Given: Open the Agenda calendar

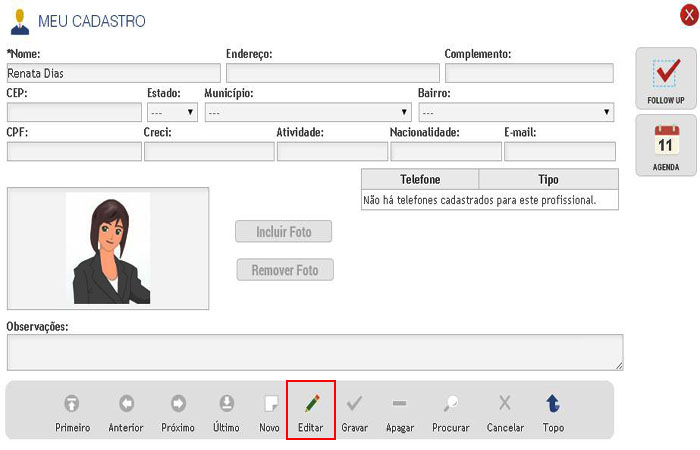Looking at the screenshot, I should (665, 146).
